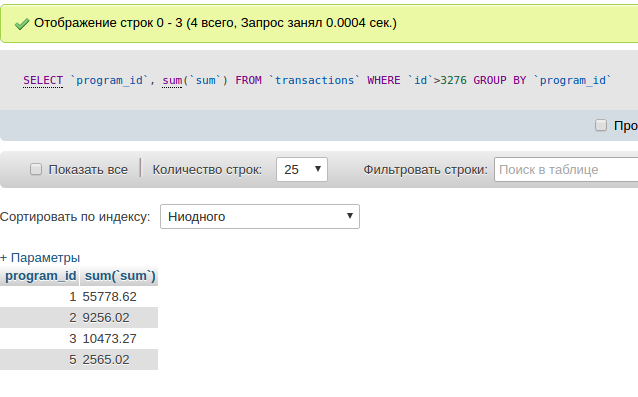Focus the 'Поиск в таблице' filter field
This screenshot has height=397, width=638.
point(566,170)
